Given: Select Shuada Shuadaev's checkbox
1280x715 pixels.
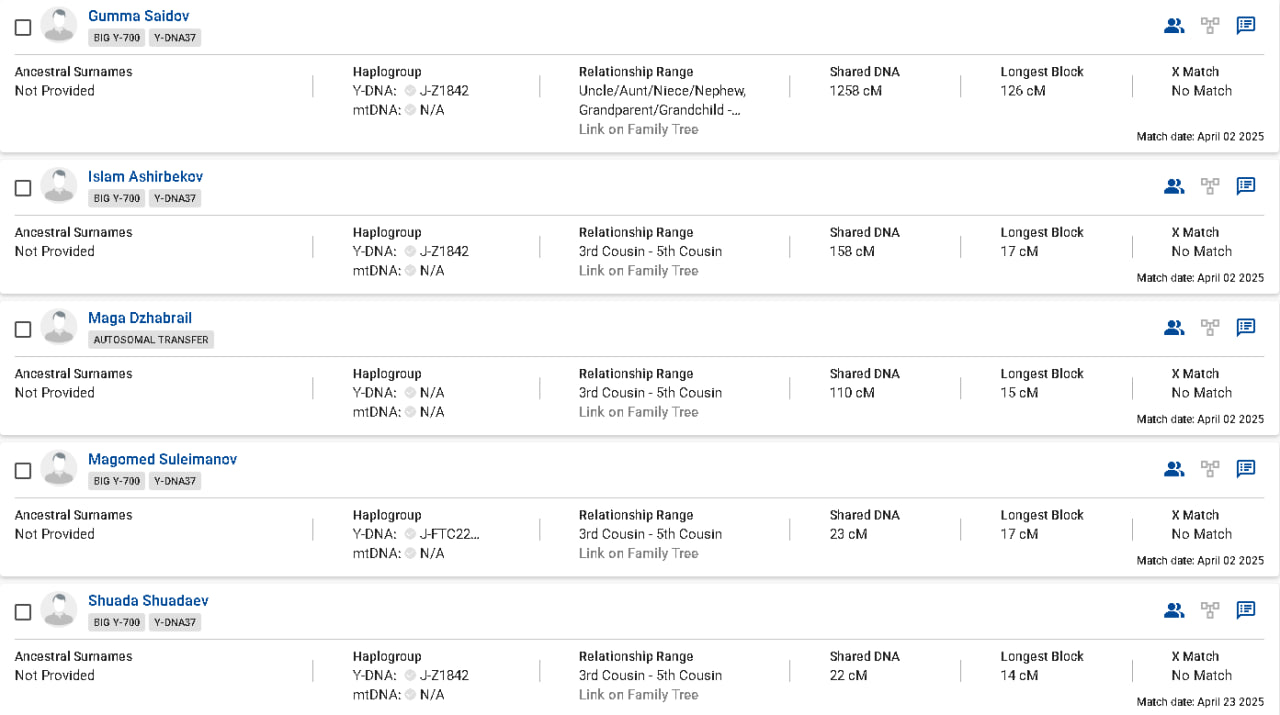Looking at the screenshot, I should pyautogui.click(x=23, y=612).
